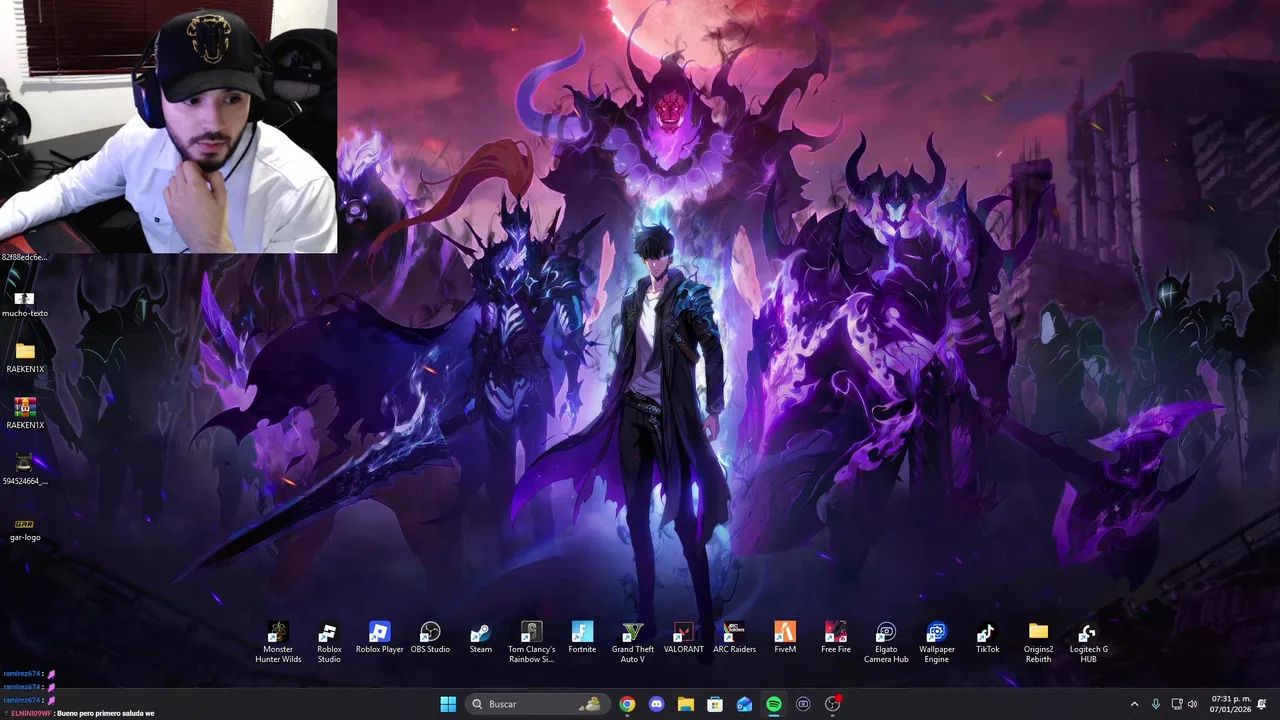Open Google Chrome from the taskbar
Viewport: 1280px width, 720px height.
point(627,704)
